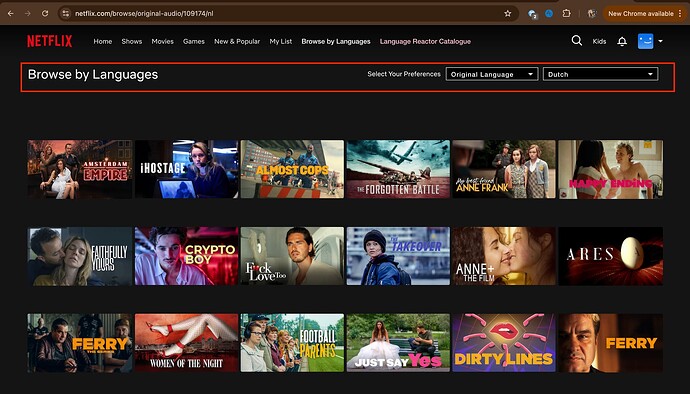Screen dimensions: 690x394
Task: Open the site information icon in address bar
Action: tap(66, 14)
